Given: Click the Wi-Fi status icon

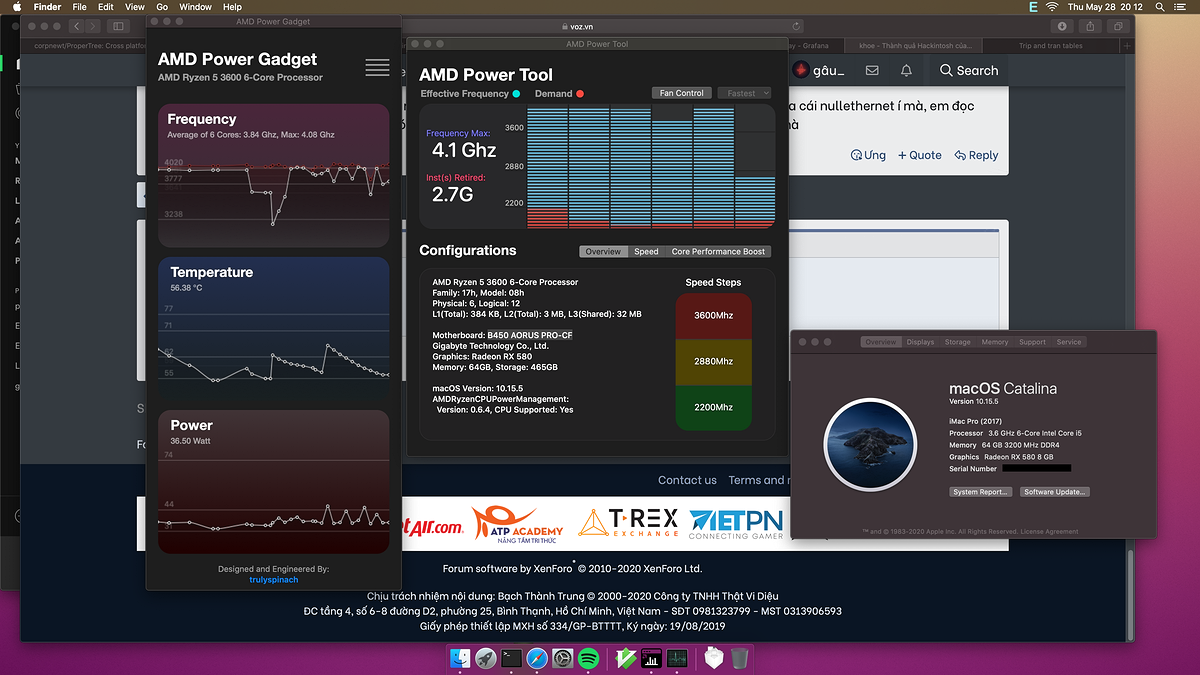Looking at the screenshot, I should pyautogui.click(x=1052, y=7).
